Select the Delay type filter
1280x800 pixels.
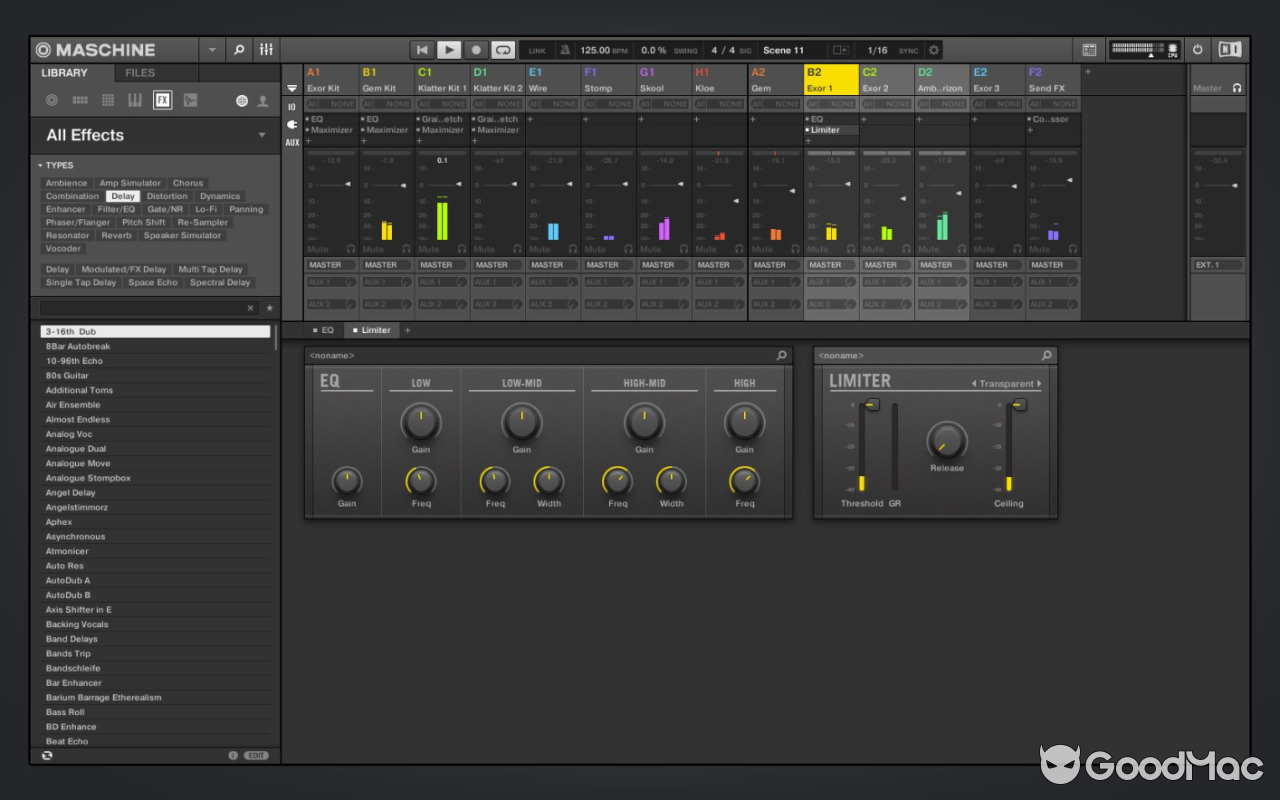pyautogui.click(x=122, y=196)
